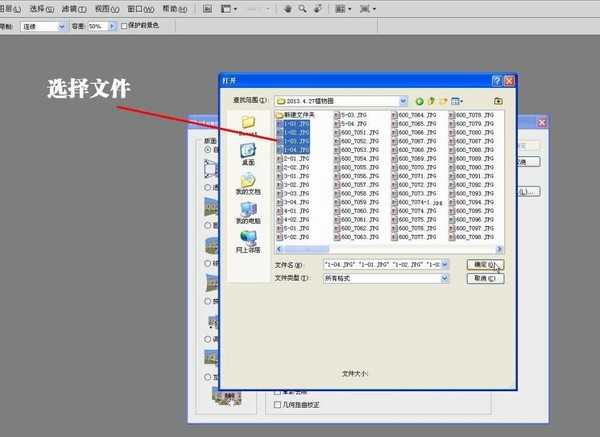Open 网上邻居 in the places bar
Image resolution: width=600 pixels, height=437 pixels.
(x=247, y=241)
